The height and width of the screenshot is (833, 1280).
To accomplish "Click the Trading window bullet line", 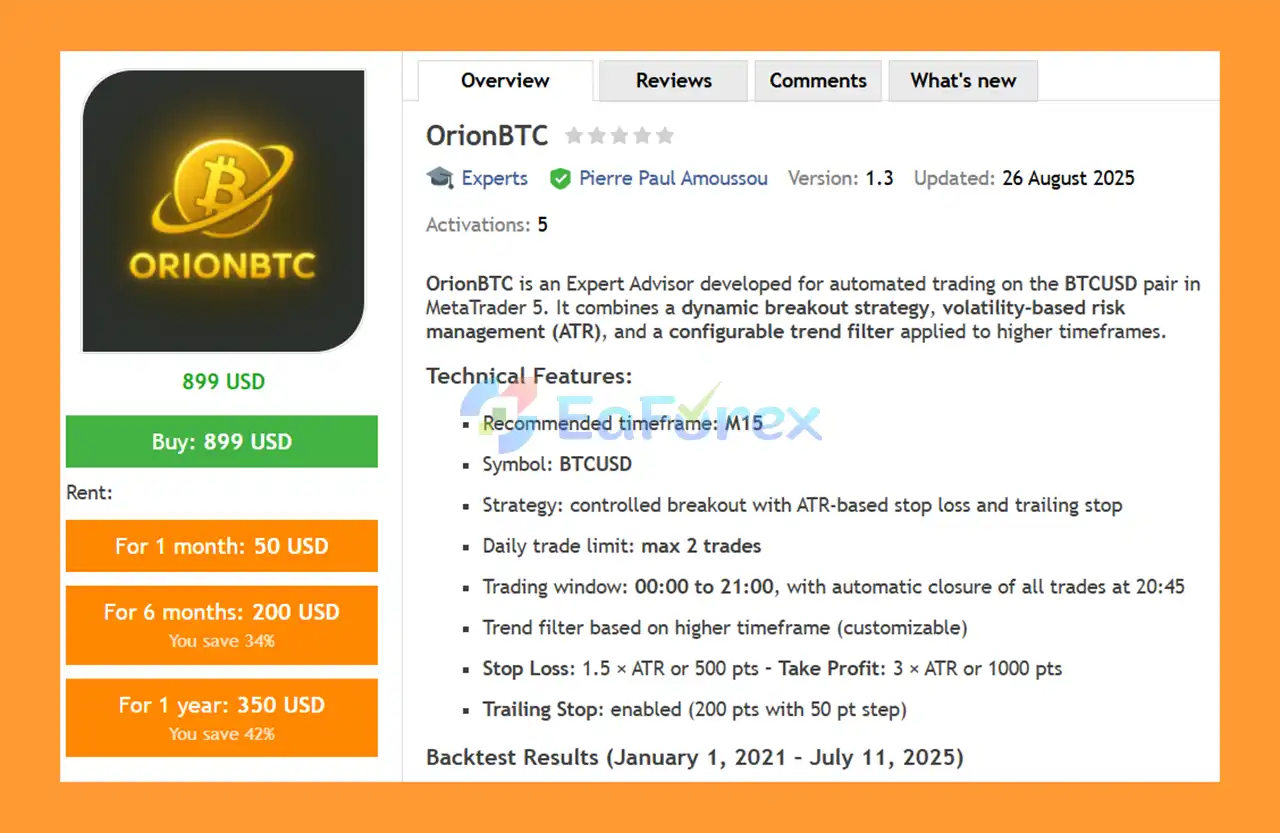I will pos(834,587).
